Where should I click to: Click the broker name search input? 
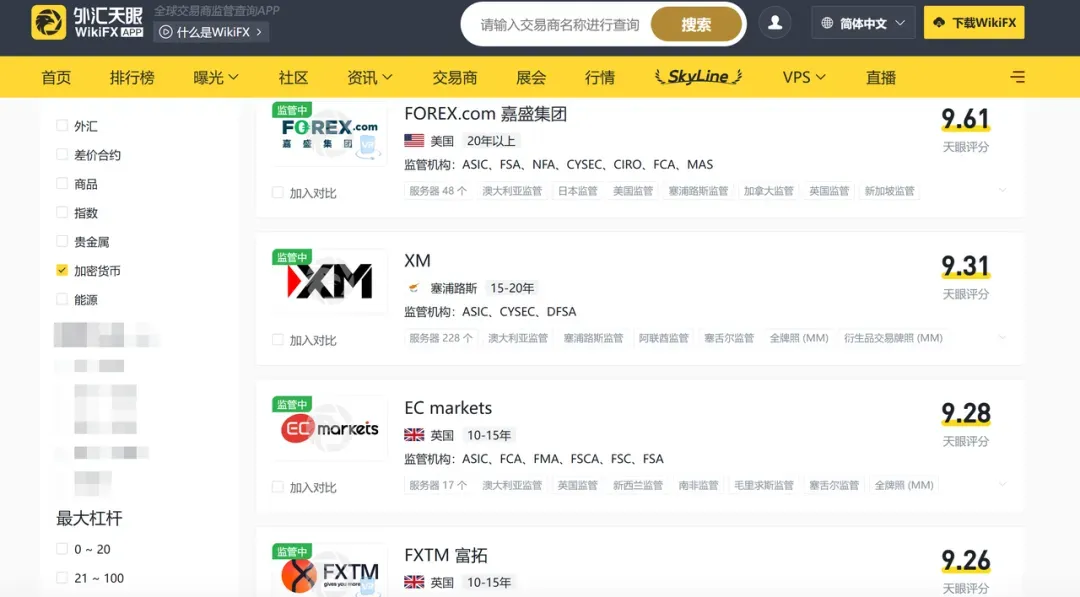pyautogui.click(x=559, y=25)
